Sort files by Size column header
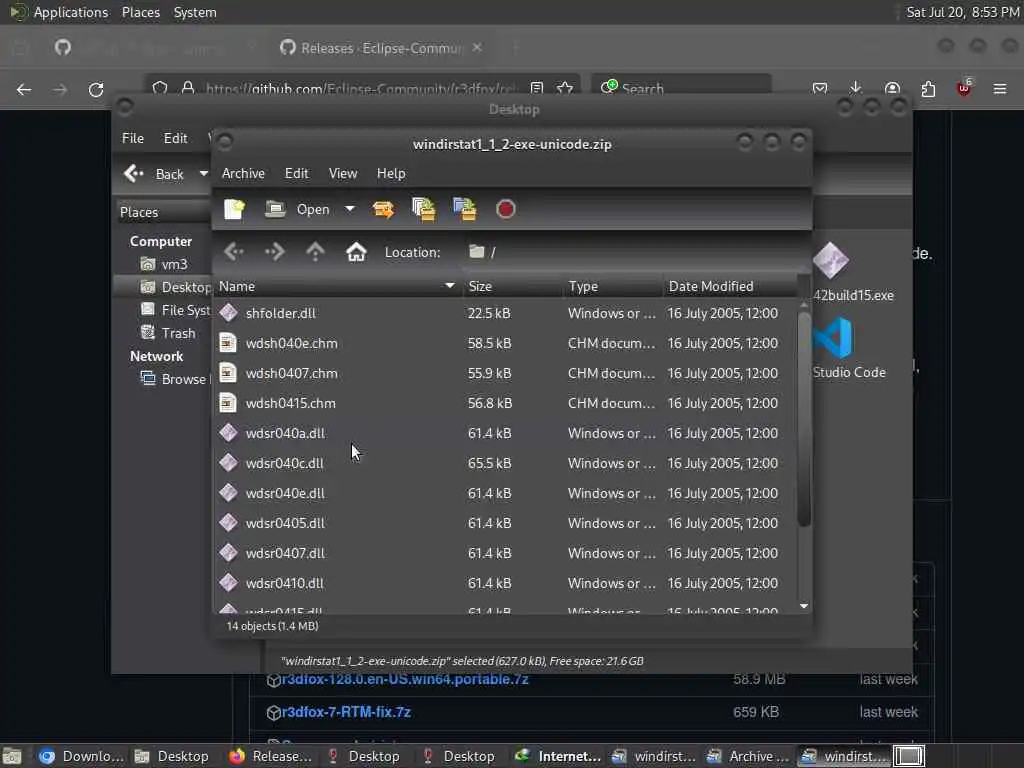Image resolution: width=1024 pixels, height=768 pixels. click(x=513, y=286)
